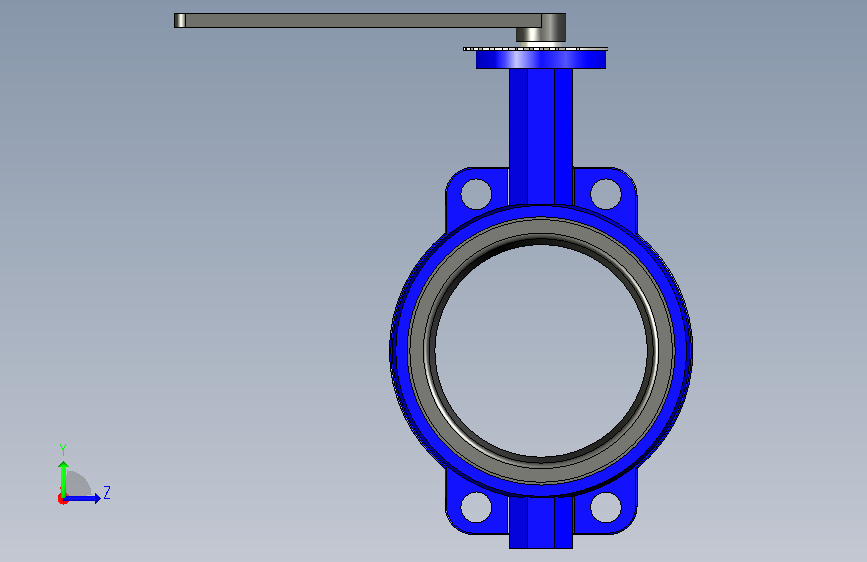Image resolution: width=867 pixels, height=562 pixels.
Task: Select the top-left bolt hole of the valve body
Action: click(476, 194)
